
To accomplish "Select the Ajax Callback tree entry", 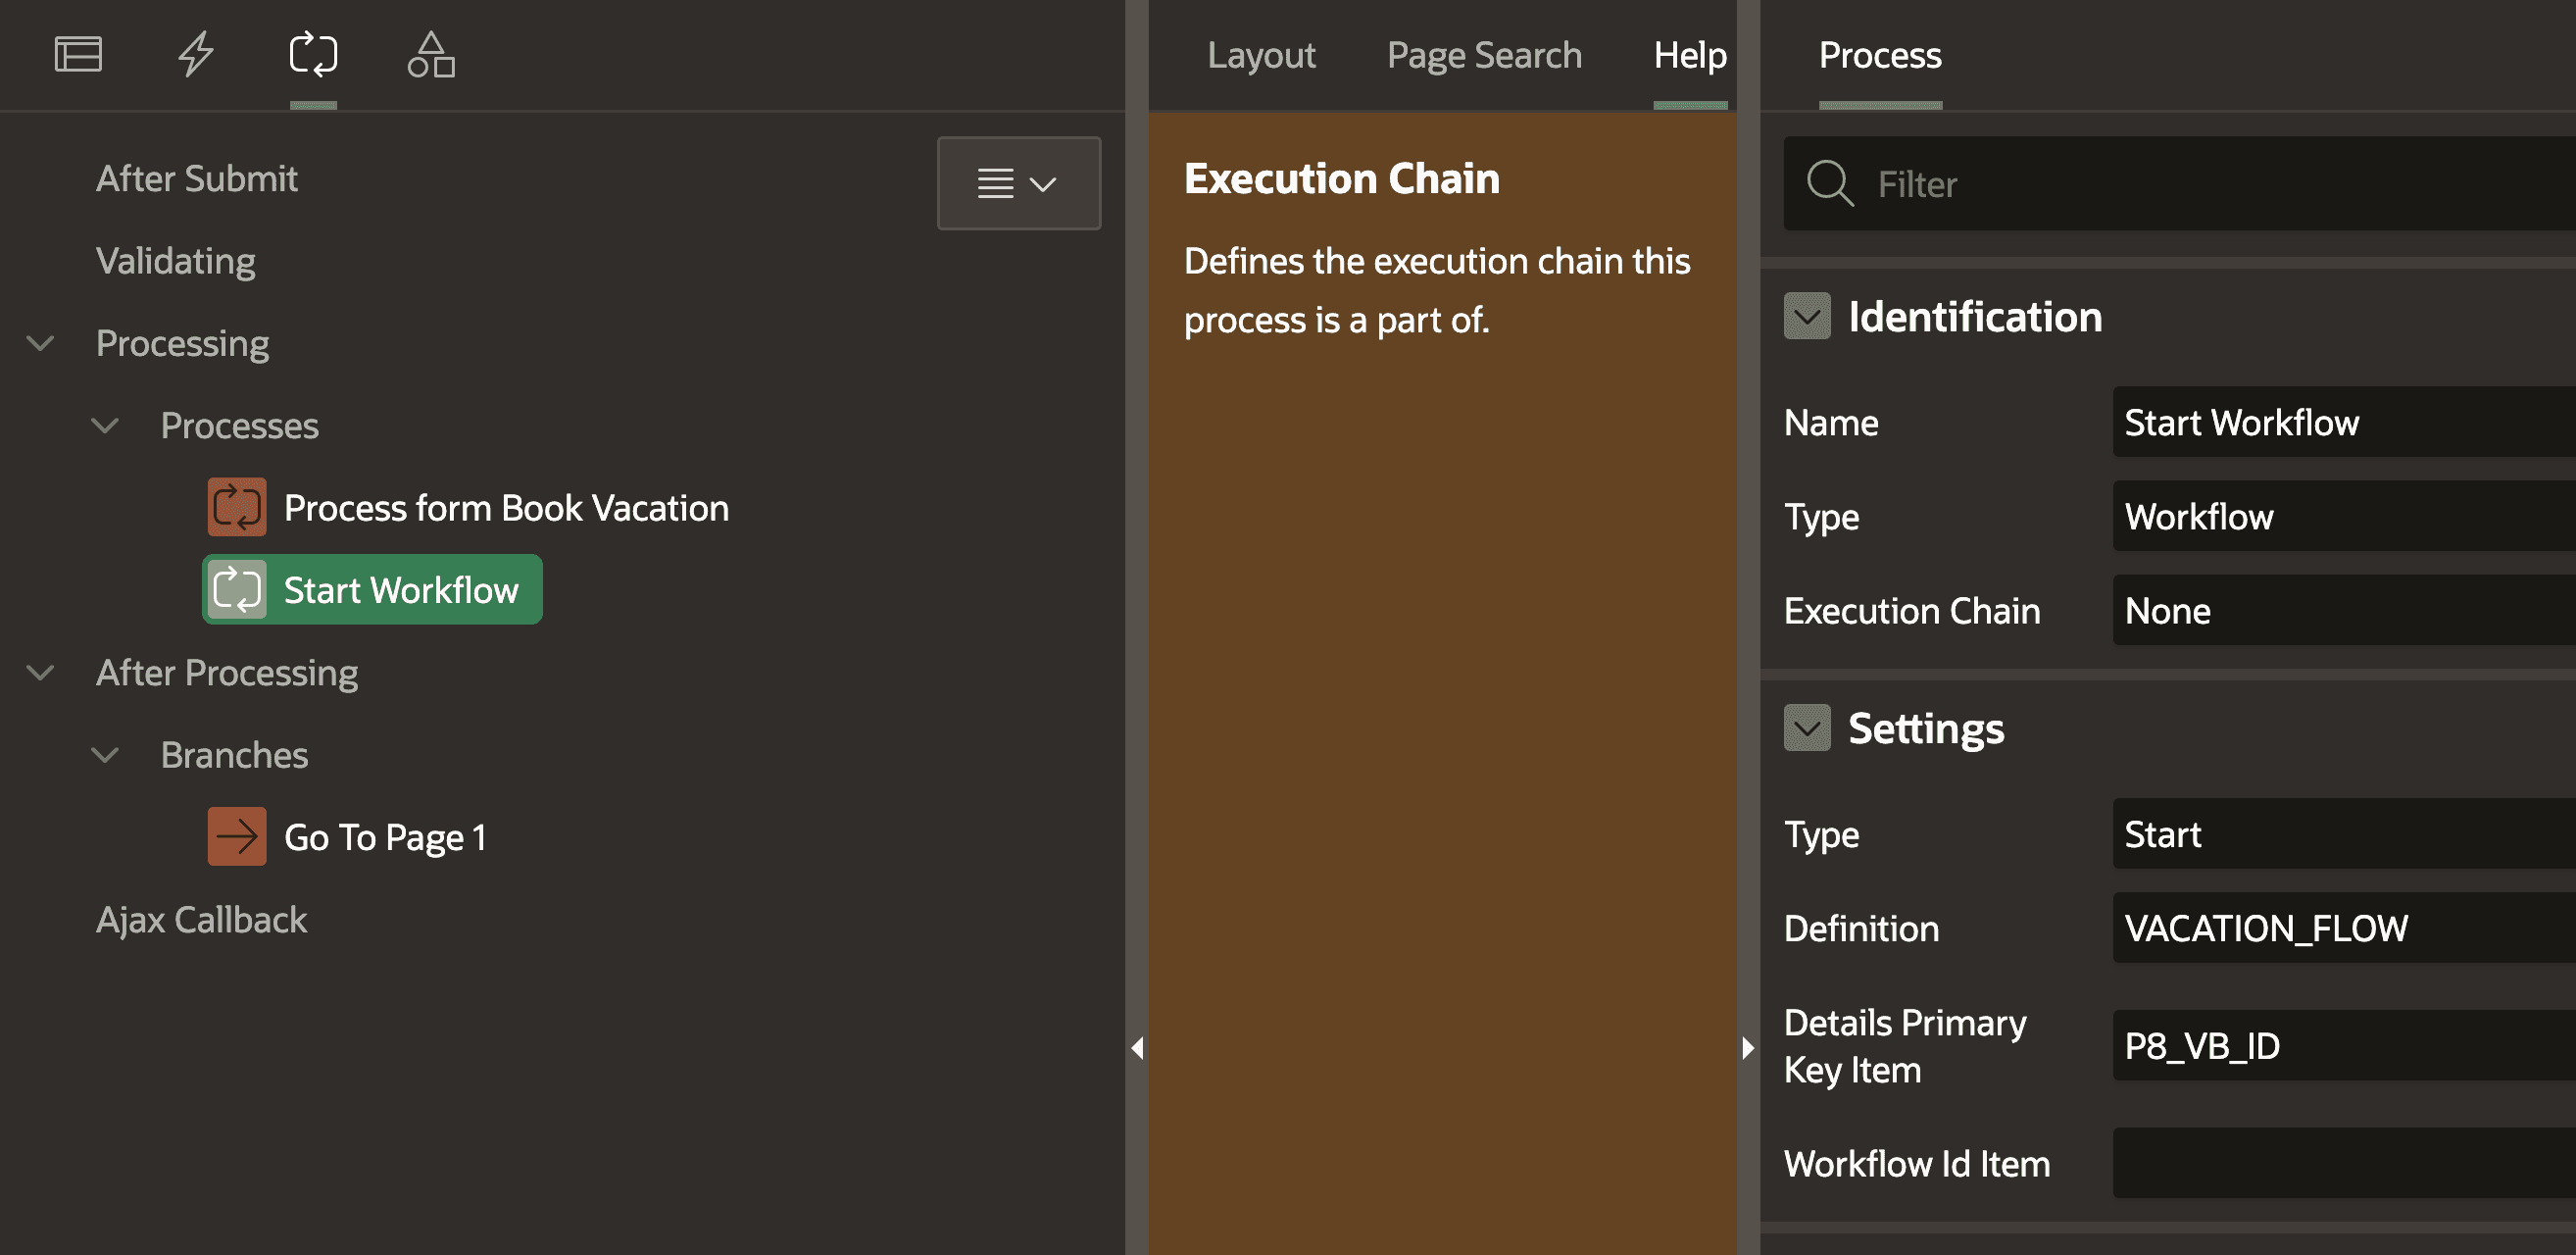I will [201, 919].
